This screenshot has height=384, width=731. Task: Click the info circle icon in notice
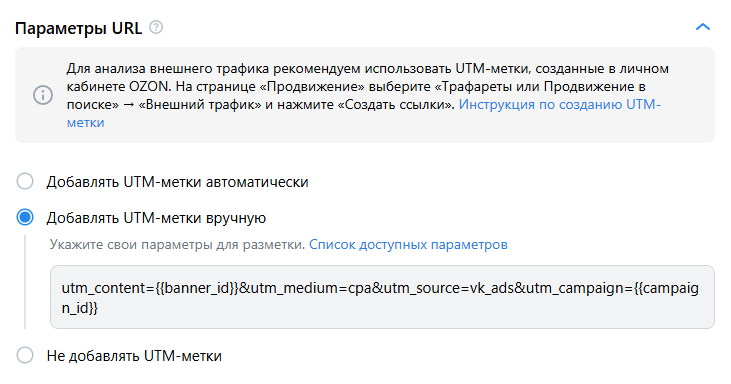click(x=43, y=95)
